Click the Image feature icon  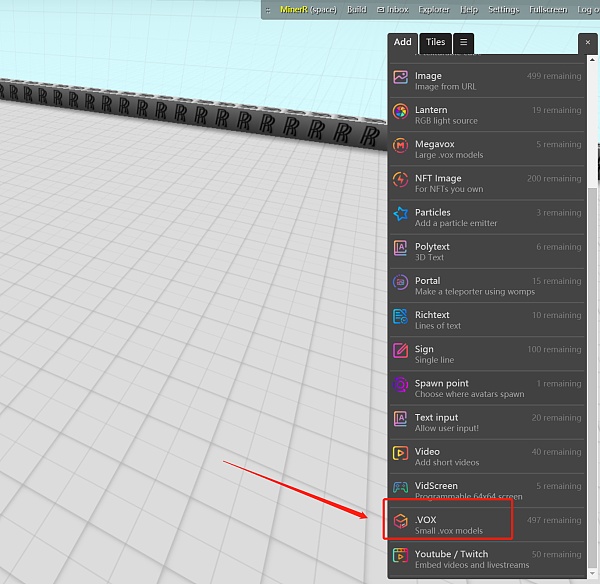pyautogui.click(x=401, y=78)
